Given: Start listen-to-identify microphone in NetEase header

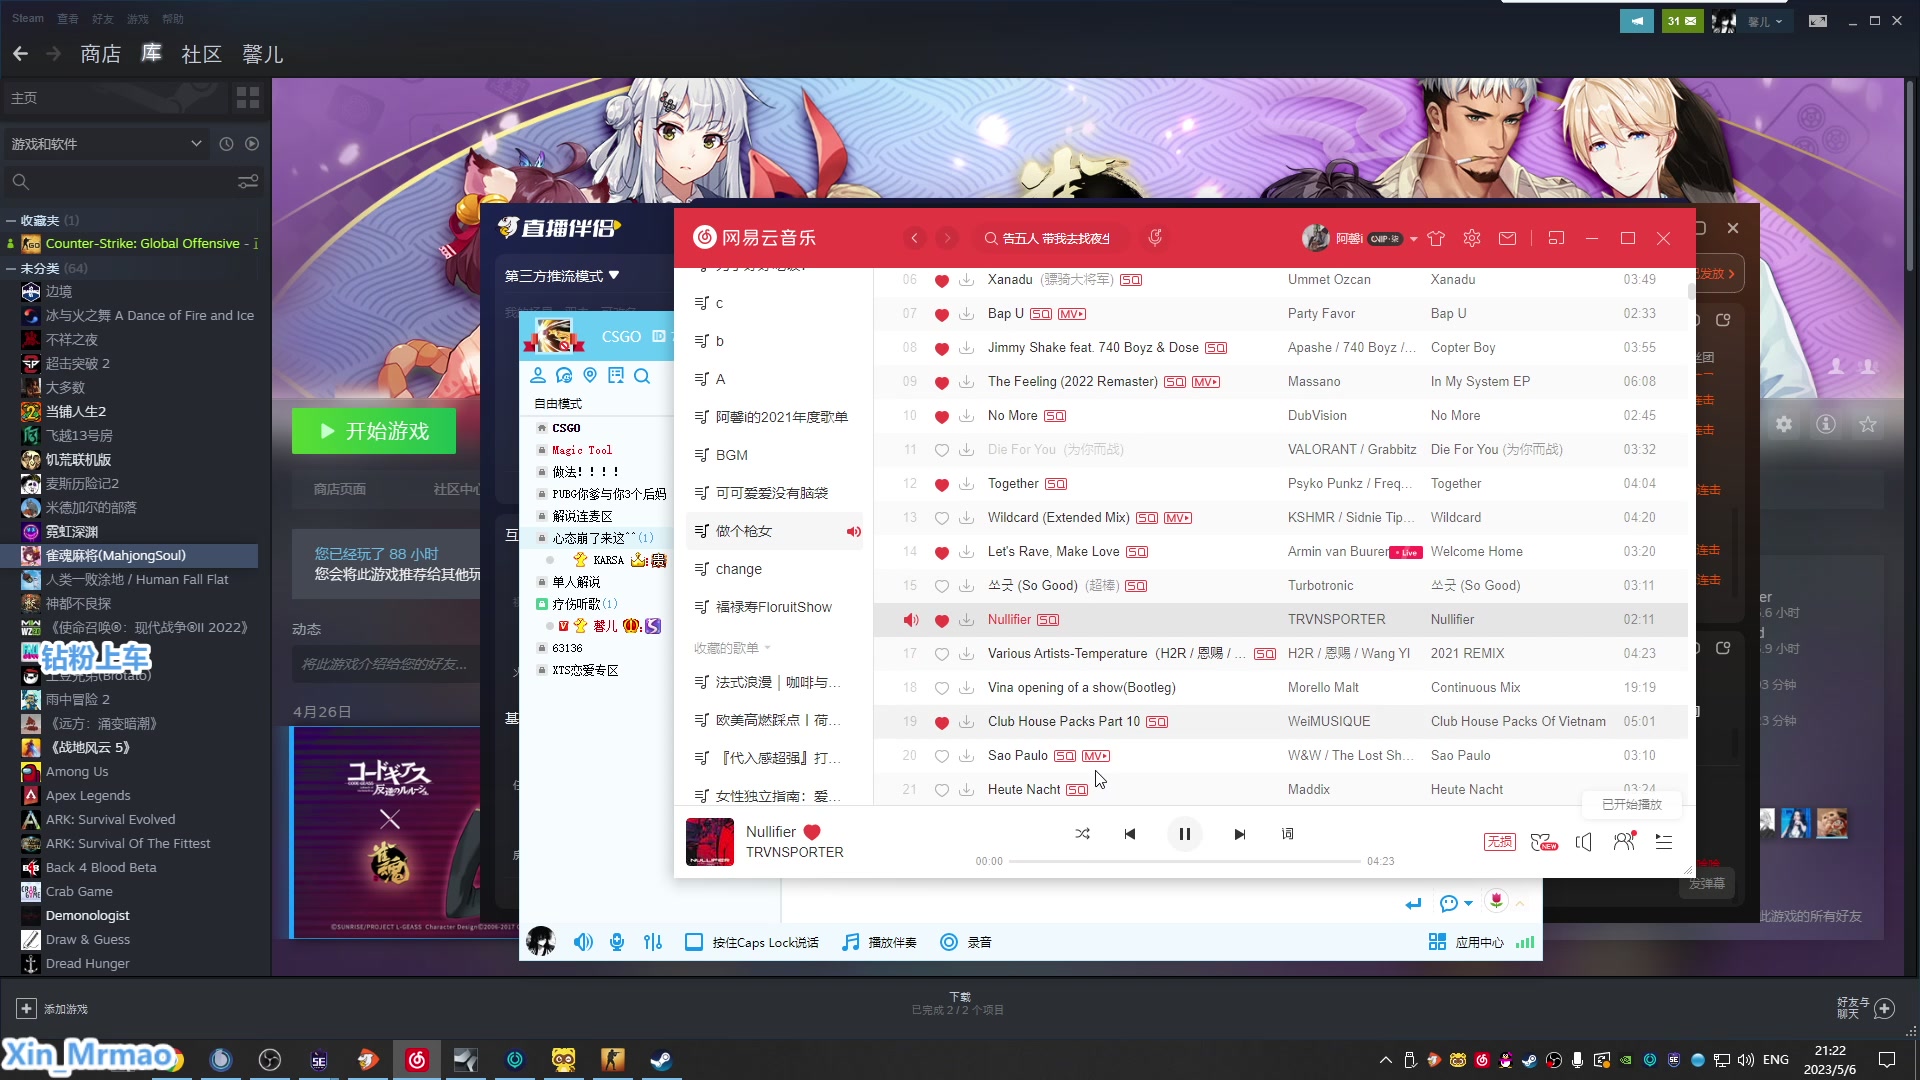Looking at the screenshot, I should click(x=1155, y=238).
